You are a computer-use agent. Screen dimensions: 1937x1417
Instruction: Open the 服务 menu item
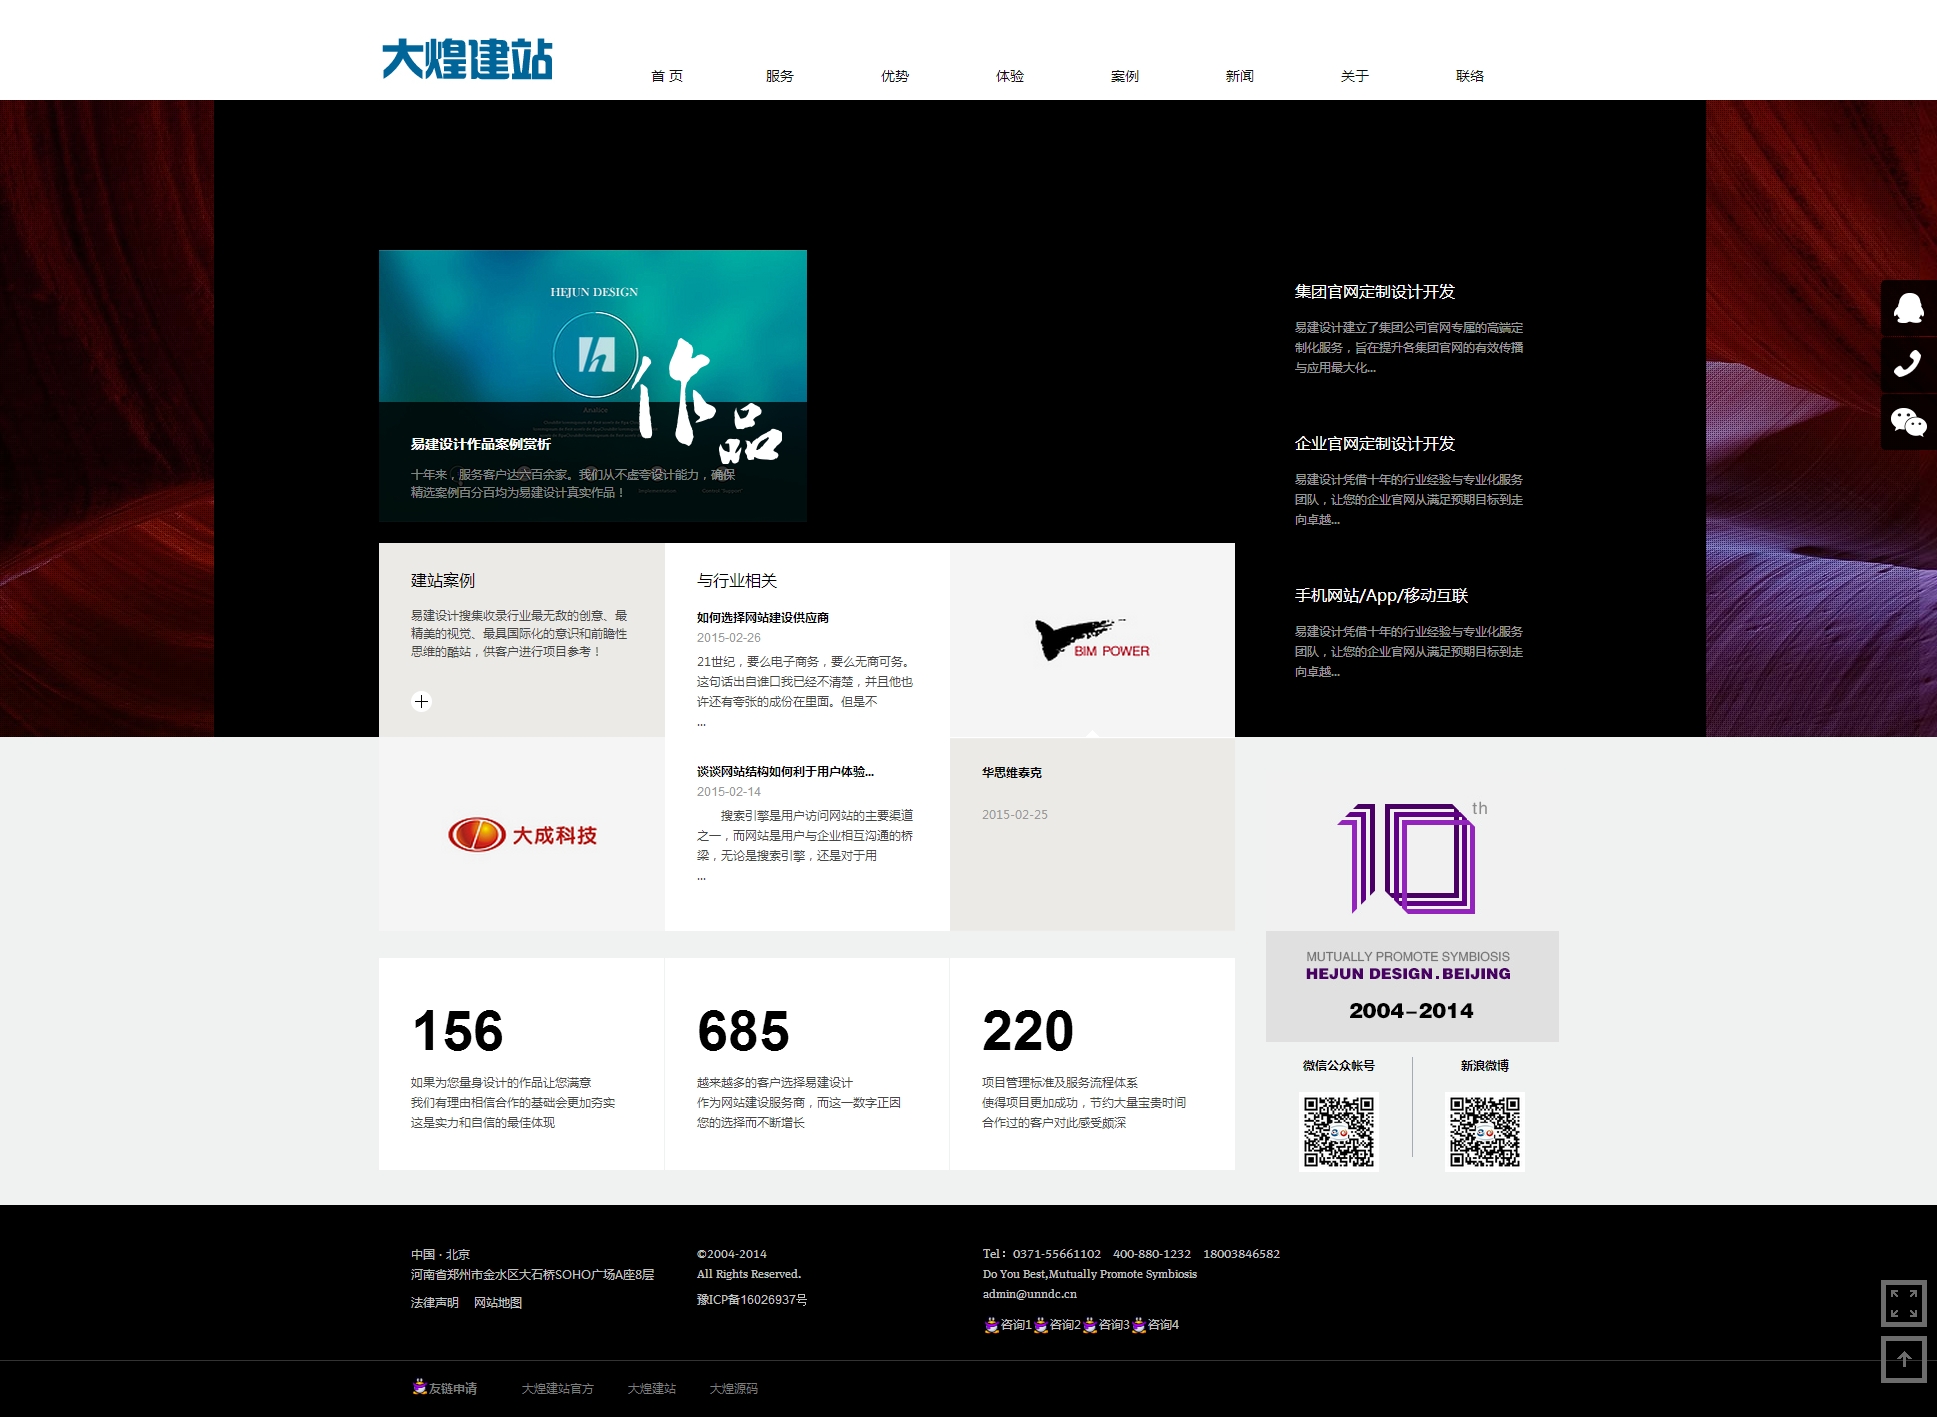pyautogui.click(x=779, y=76)
